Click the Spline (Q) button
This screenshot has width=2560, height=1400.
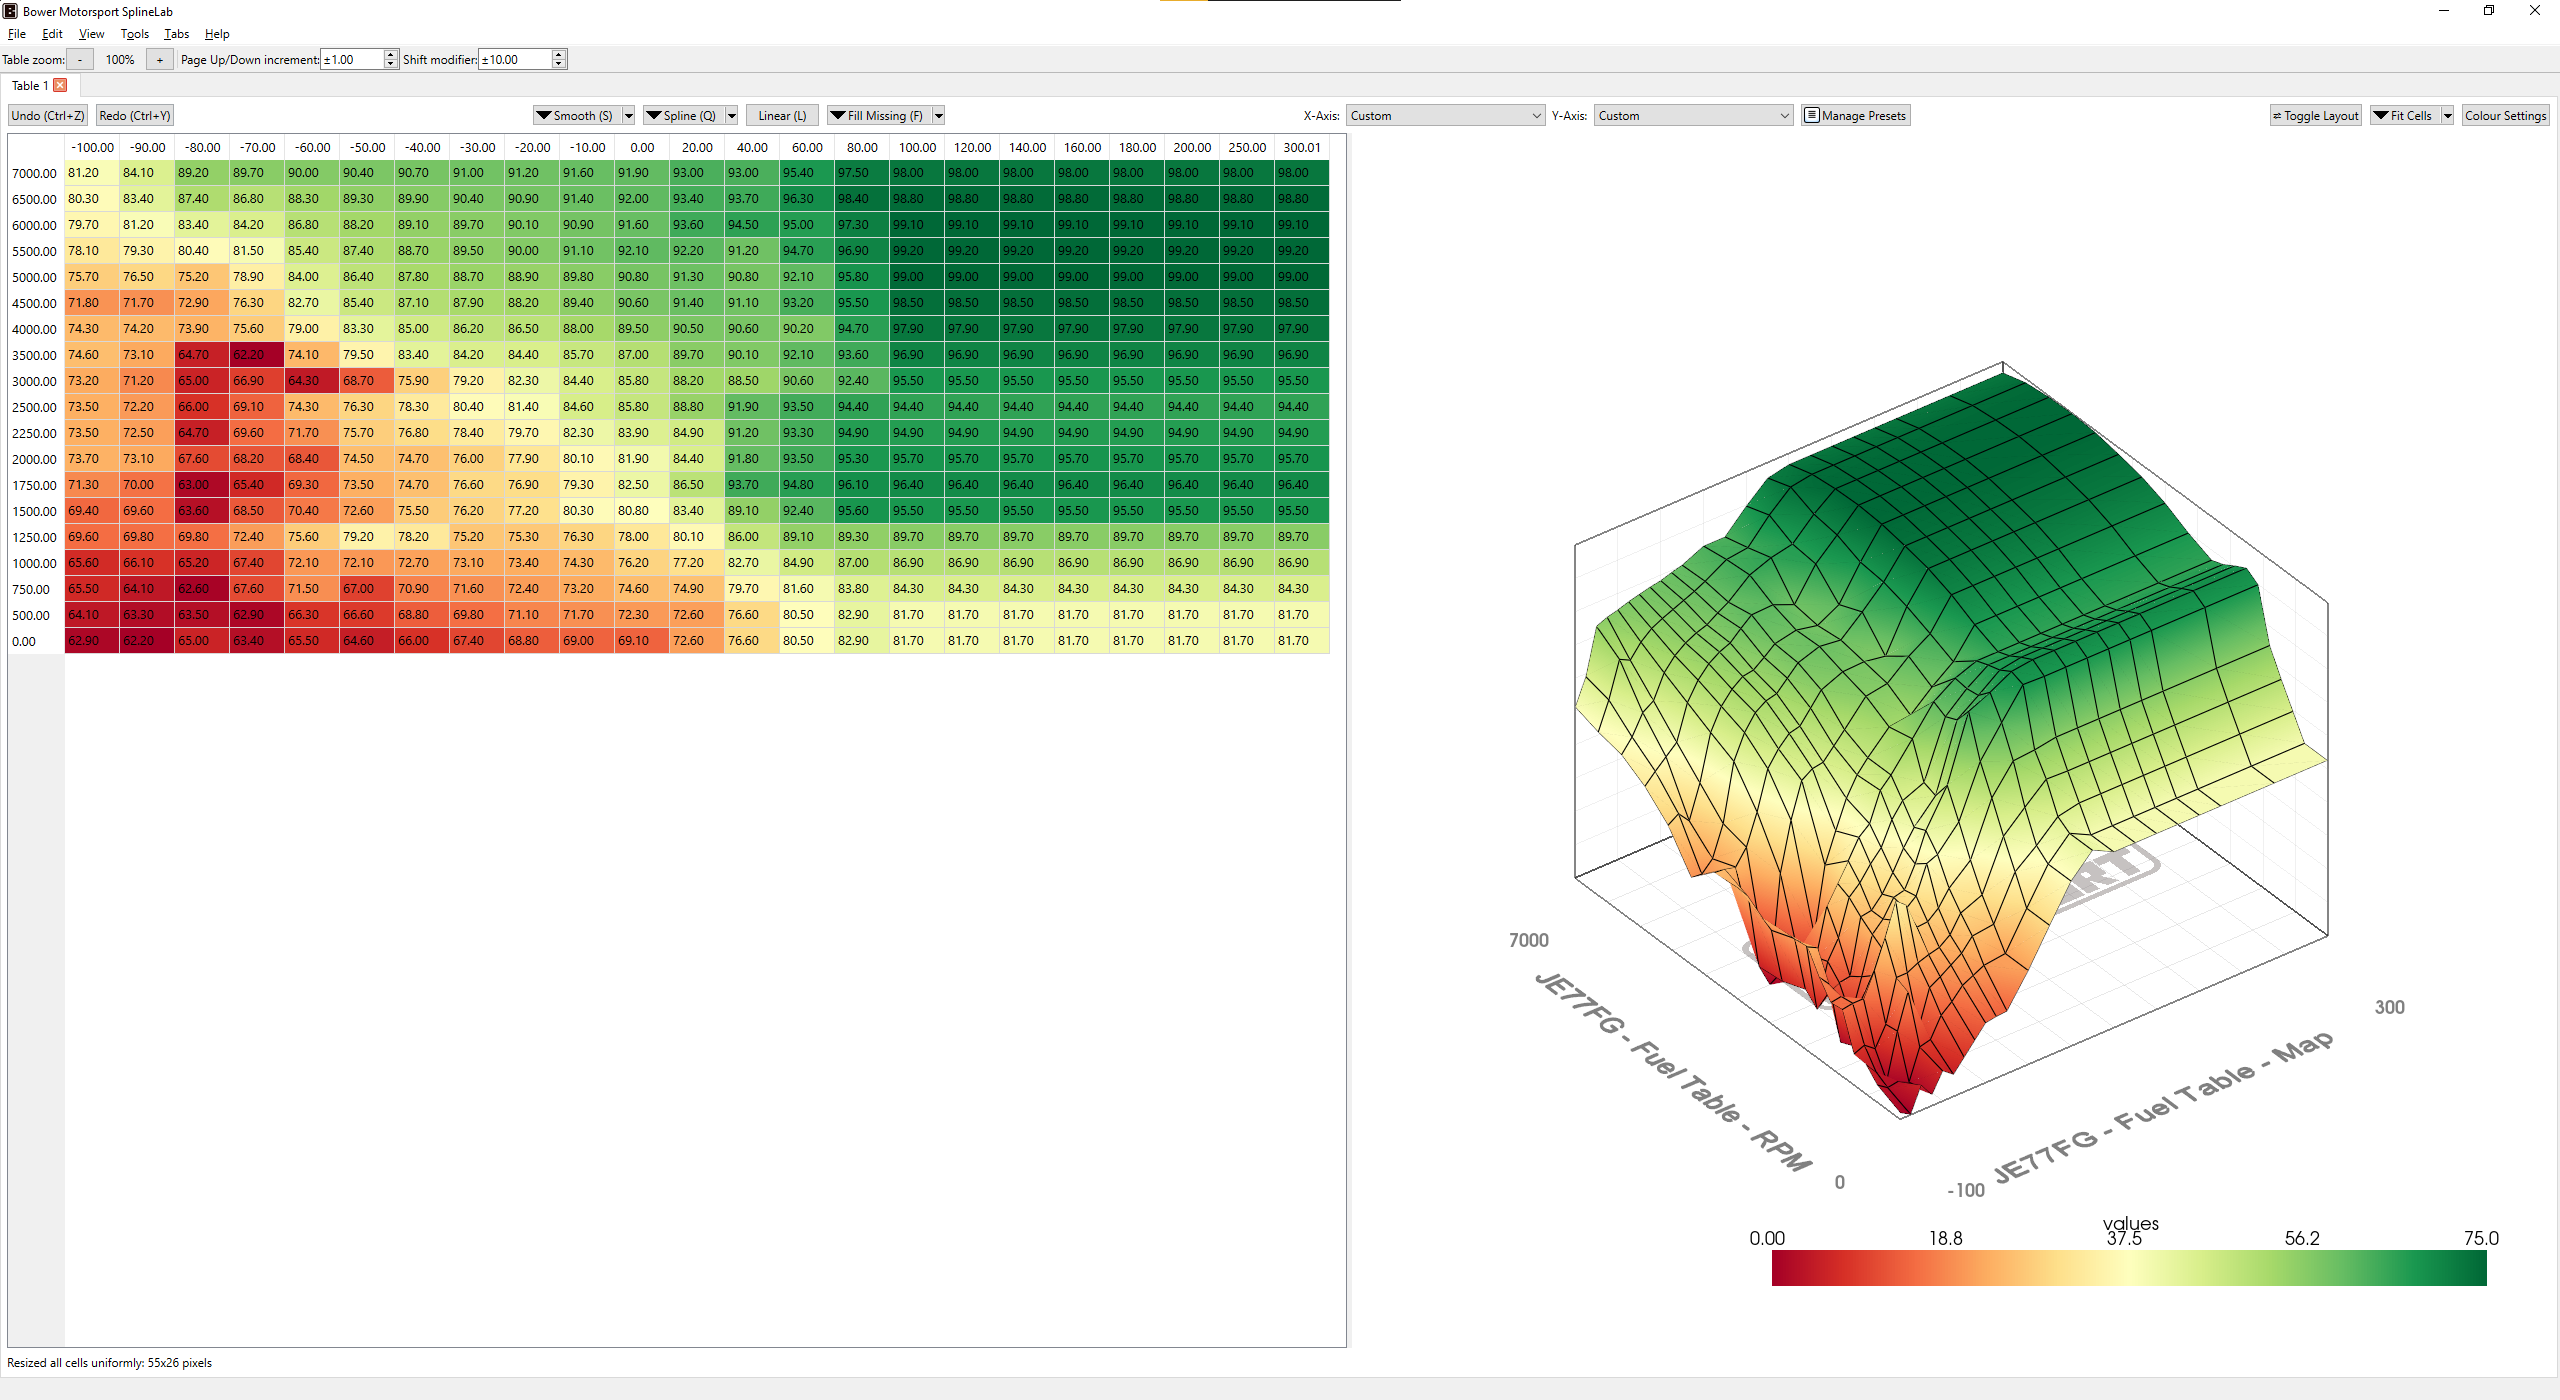pyautogui.click(x=682, y=116)
